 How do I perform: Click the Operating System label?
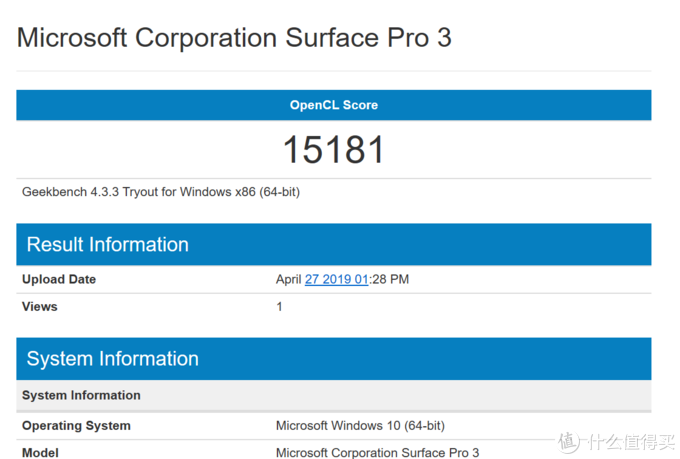point(76,426)
